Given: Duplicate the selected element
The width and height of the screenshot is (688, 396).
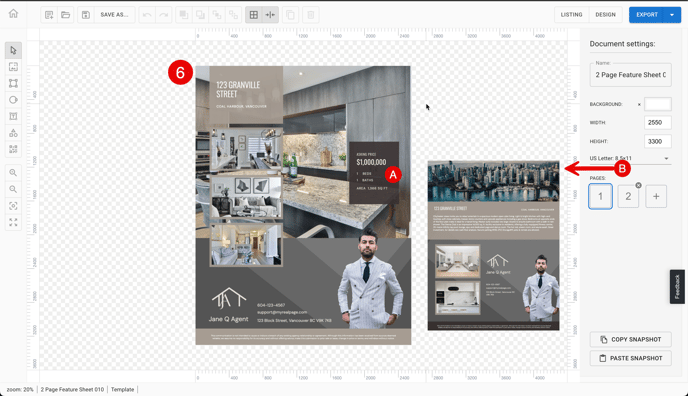Looking at the screenshot, I should (290, 15).
